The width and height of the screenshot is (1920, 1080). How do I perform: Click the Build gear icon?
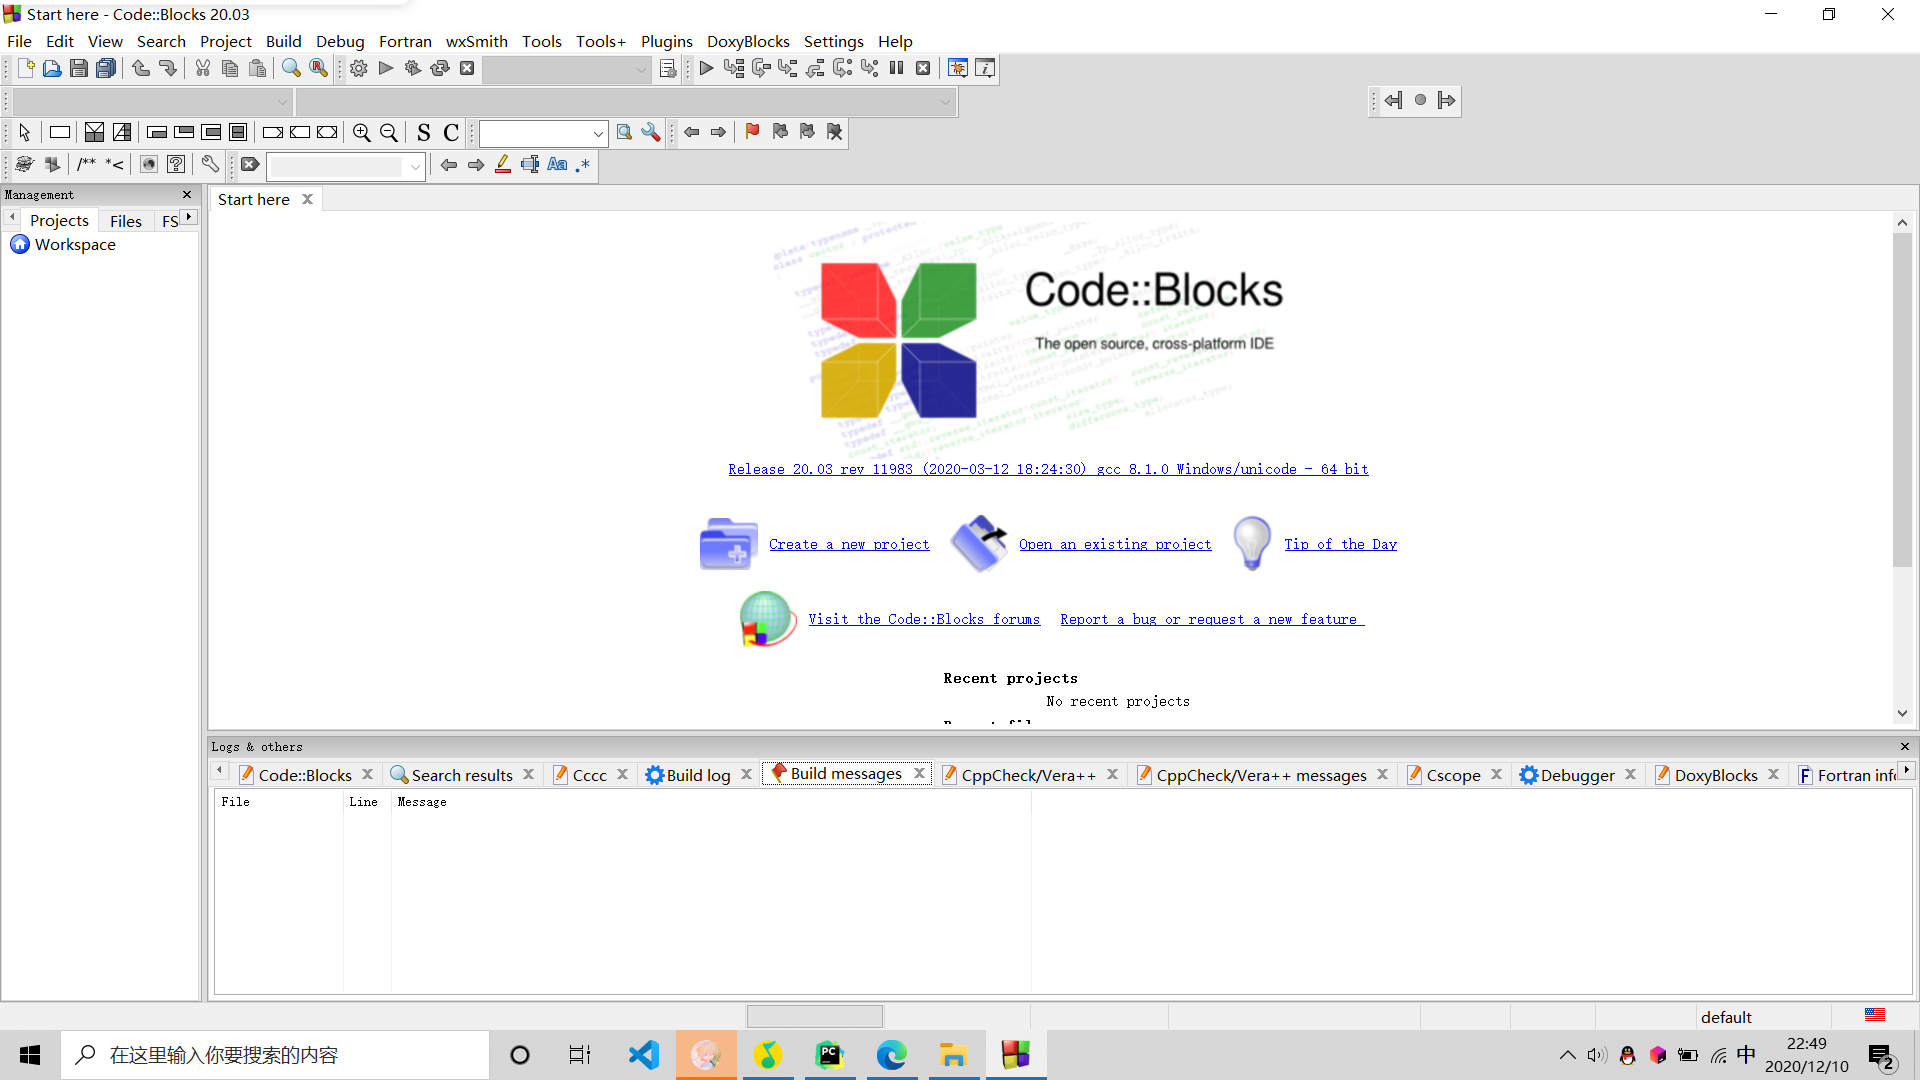point(359,69)
